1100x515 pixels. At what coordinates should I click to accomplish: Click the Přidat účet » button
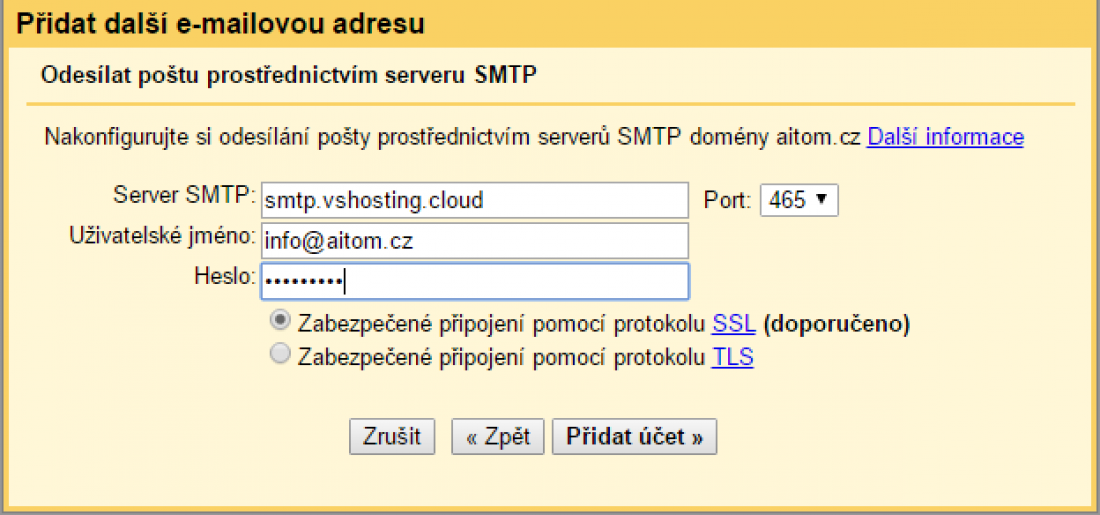(x=634, y=437)
